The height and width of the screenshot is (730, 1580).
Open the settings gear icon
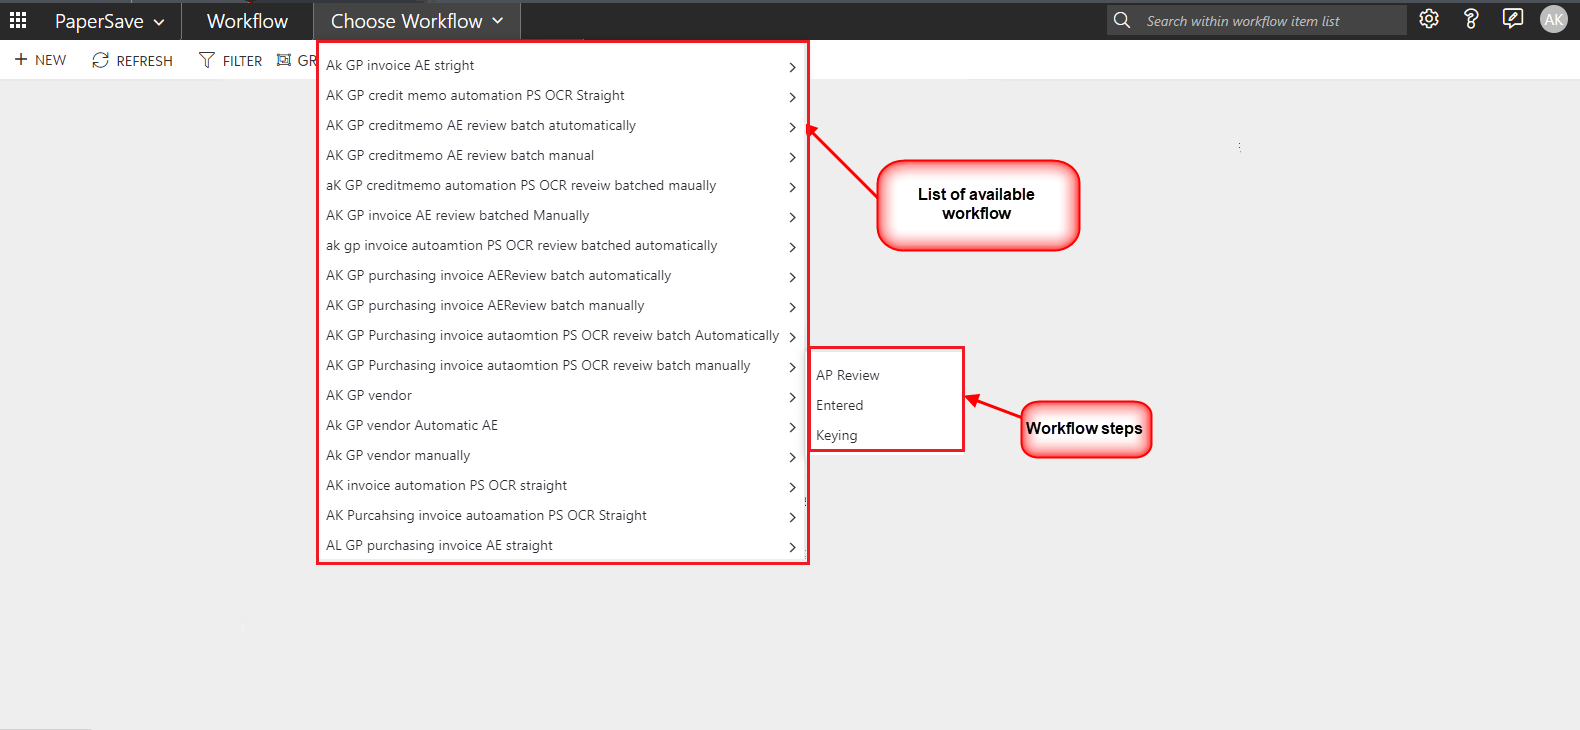pos(1429,19)
